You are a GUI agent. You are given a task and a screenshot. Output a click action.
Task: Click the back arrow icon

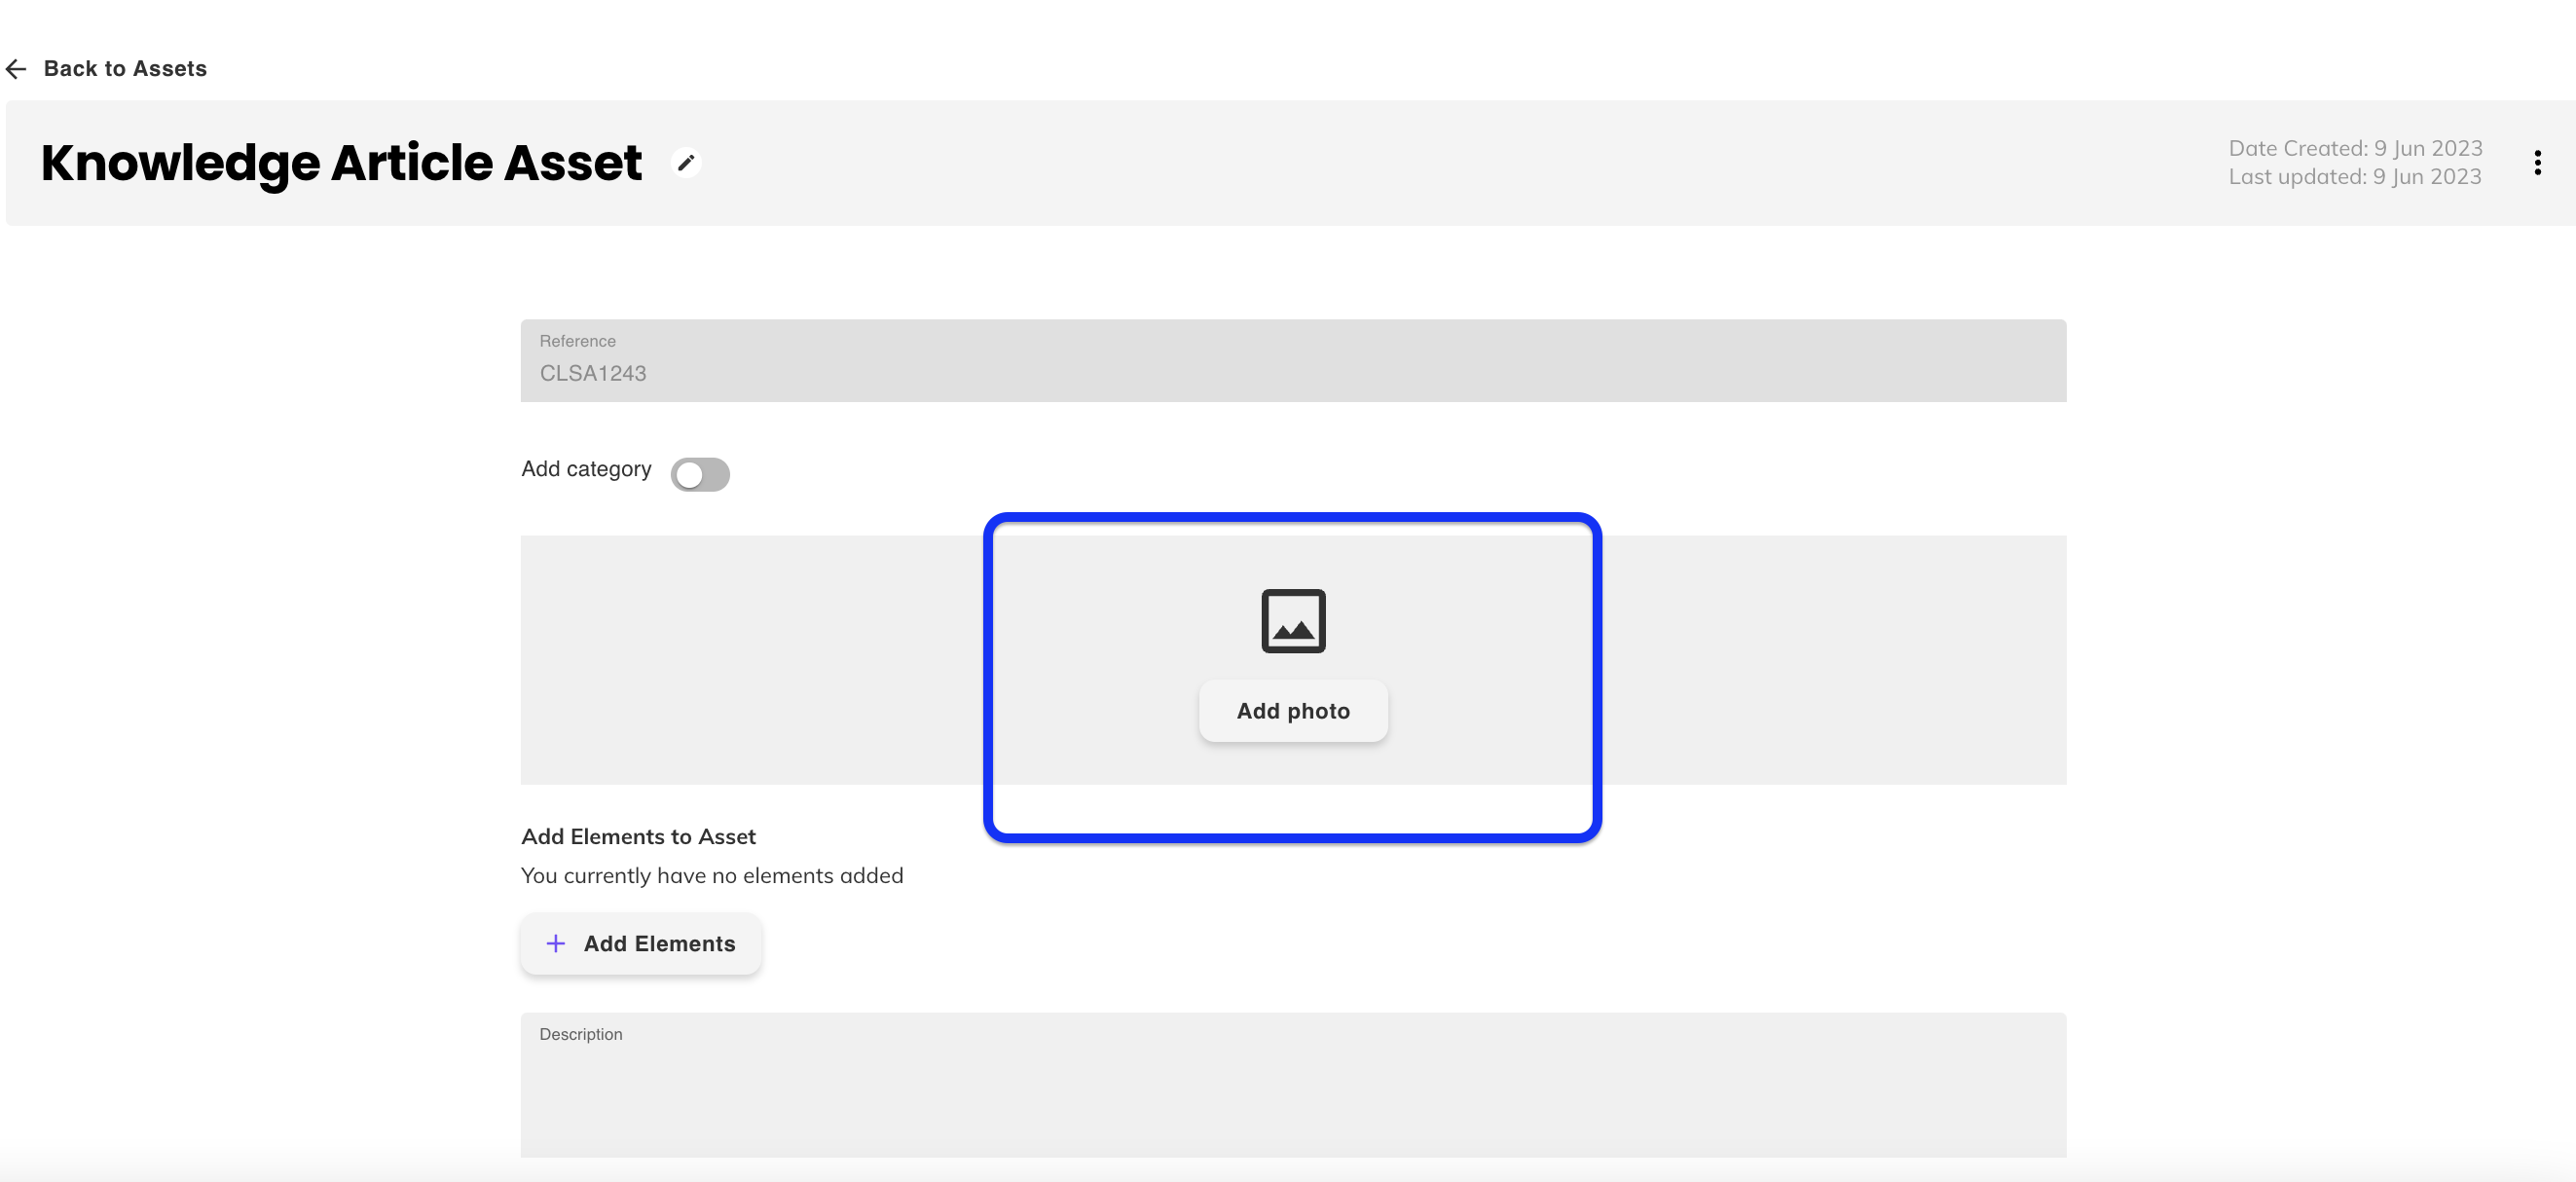[x=16, y=69]
